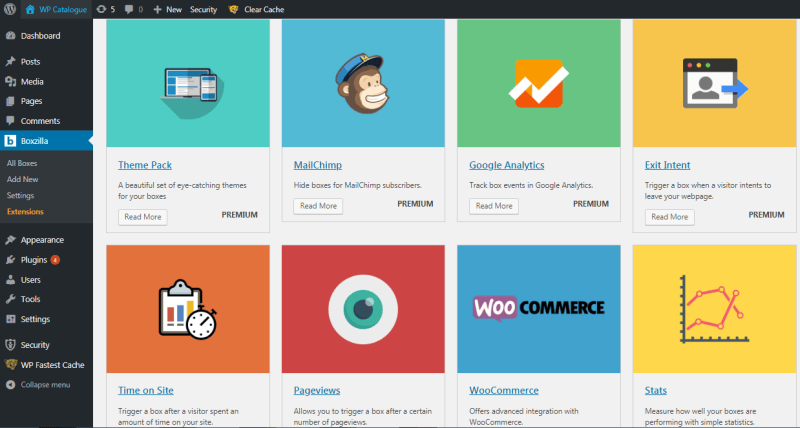The width and height of the screenshot is (800, 428).
Task: Click the Security shield icon in sidebar
Action: [10, 345]
